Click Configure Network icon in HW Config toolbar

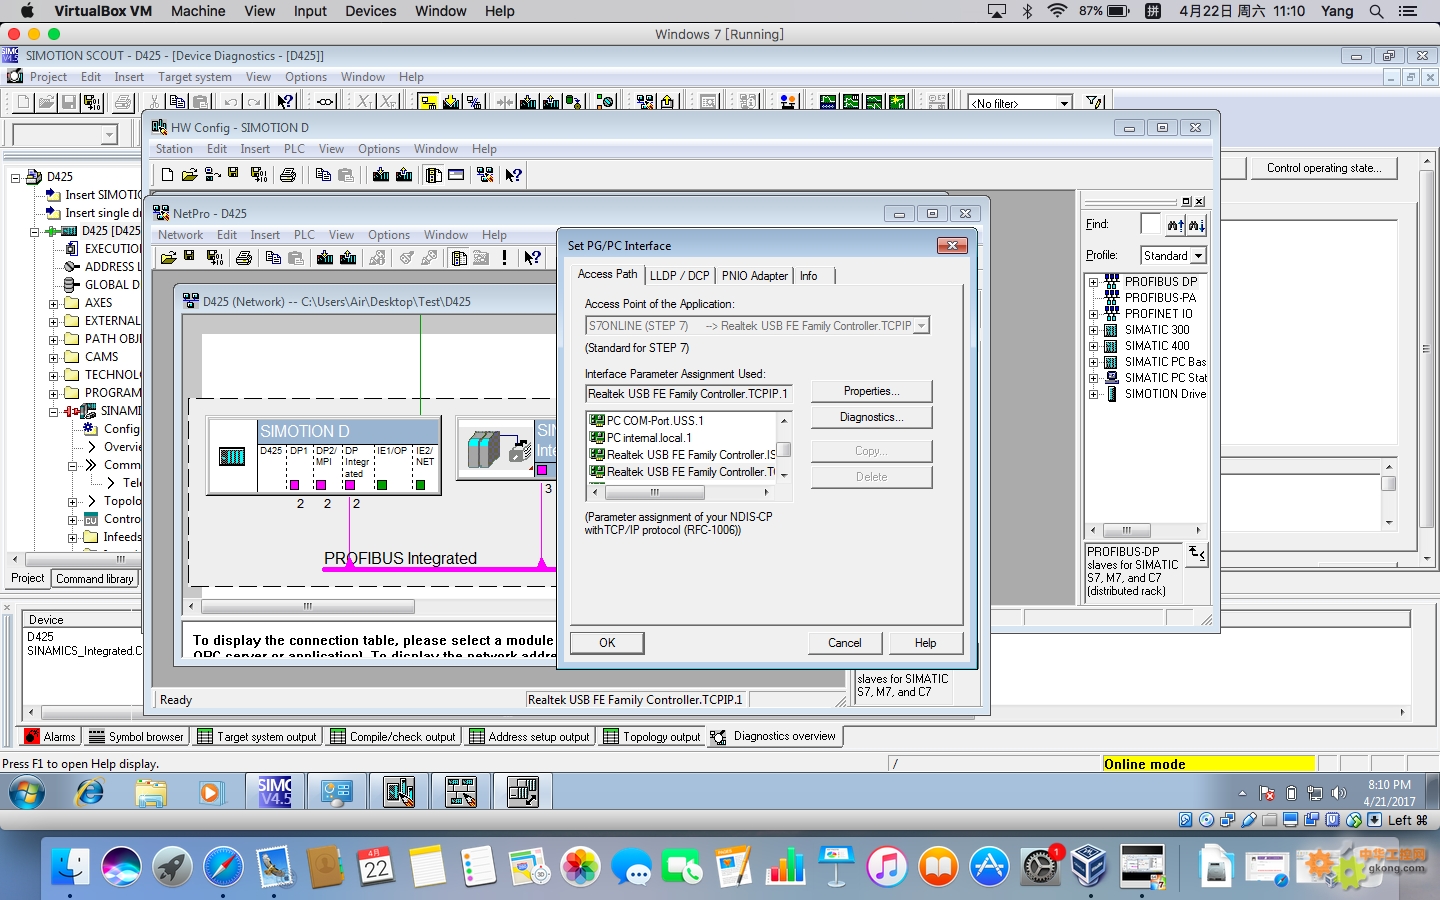click(x=485, y=175)
